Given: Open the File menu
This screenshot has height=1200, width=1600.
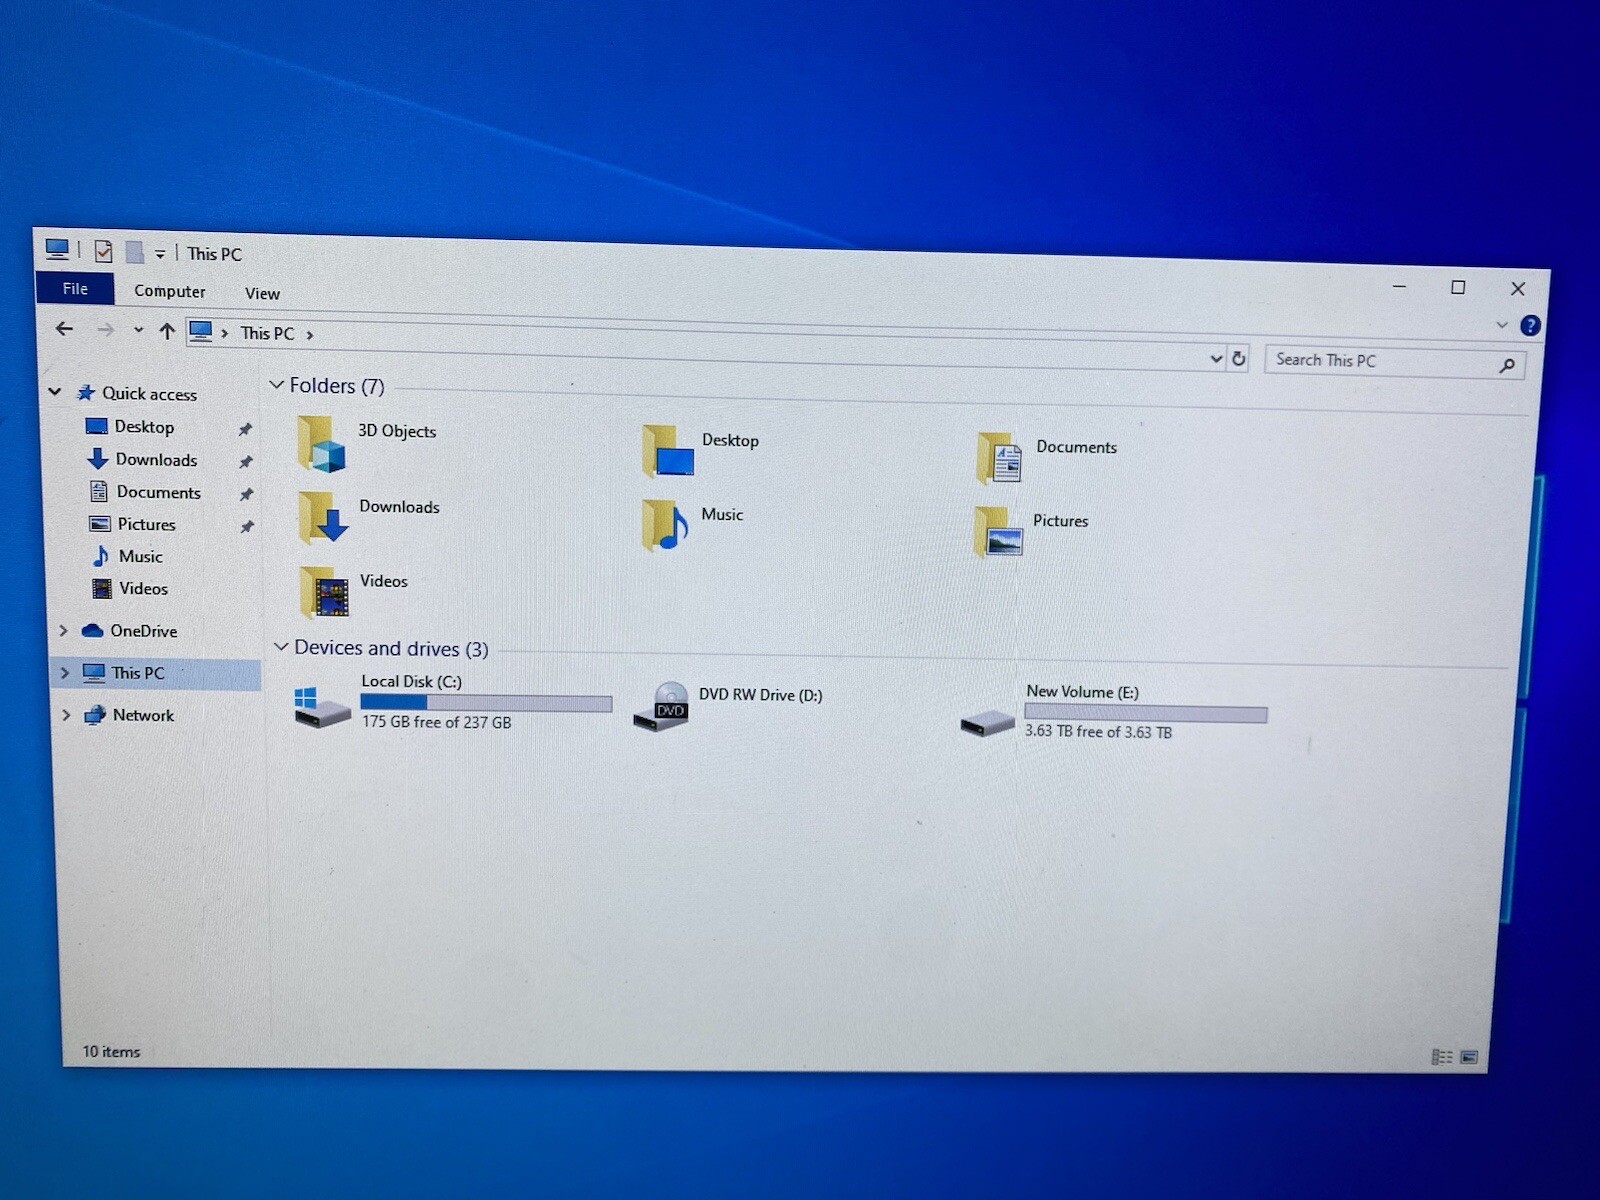Looking at the screenshot, I should pyautogui.click(x=75, y=288).
